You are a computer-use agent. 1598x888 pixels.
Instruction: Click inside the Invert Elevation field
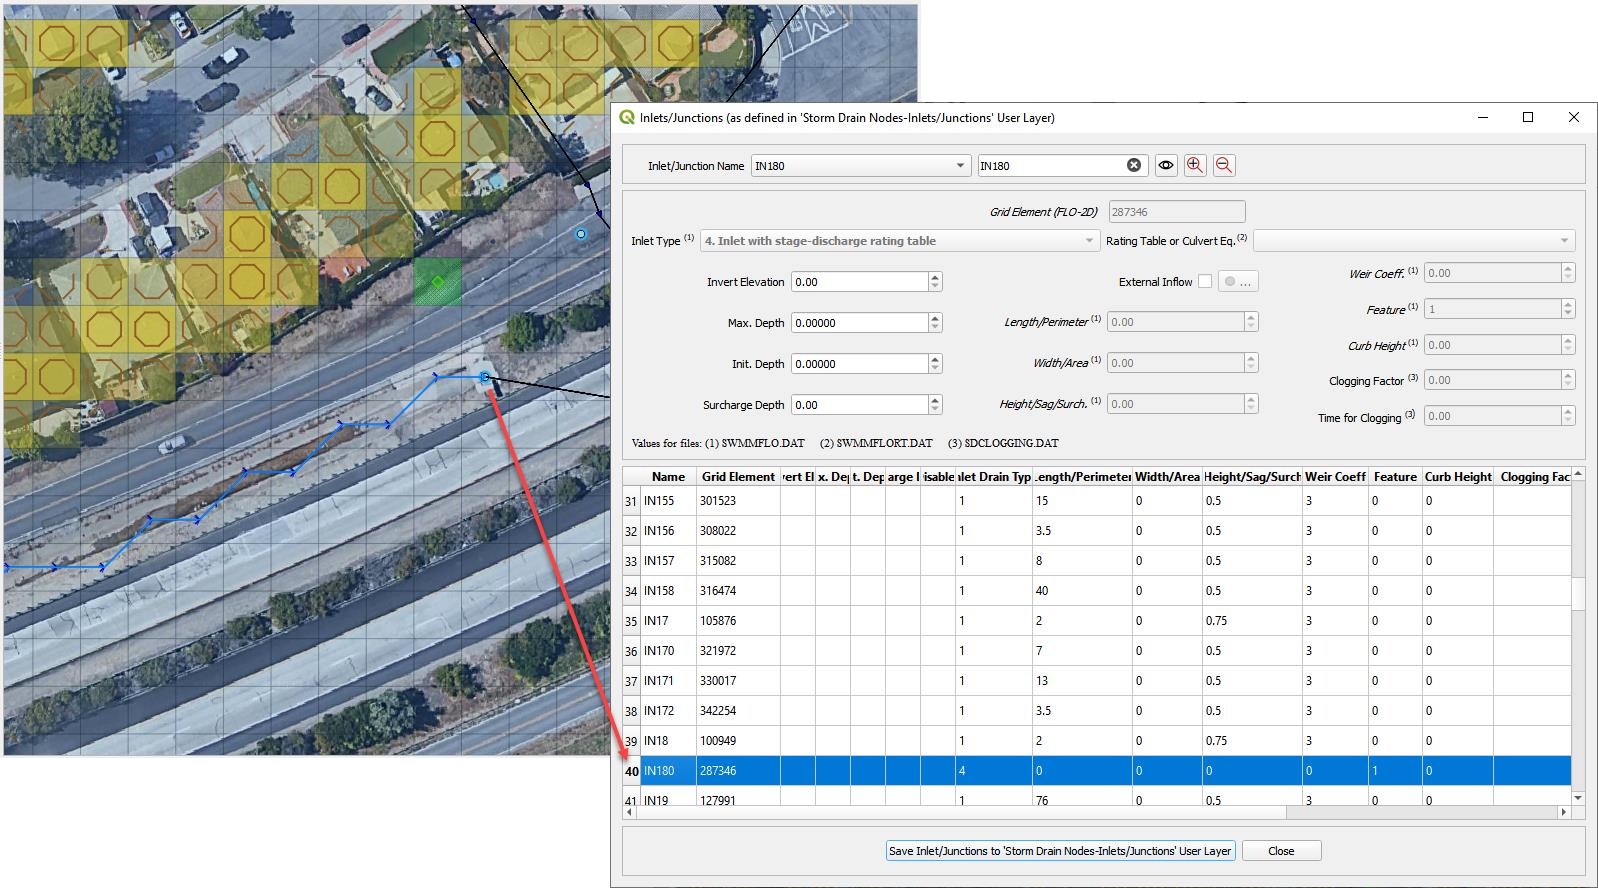pyautogui.click(x=859, y=282)
